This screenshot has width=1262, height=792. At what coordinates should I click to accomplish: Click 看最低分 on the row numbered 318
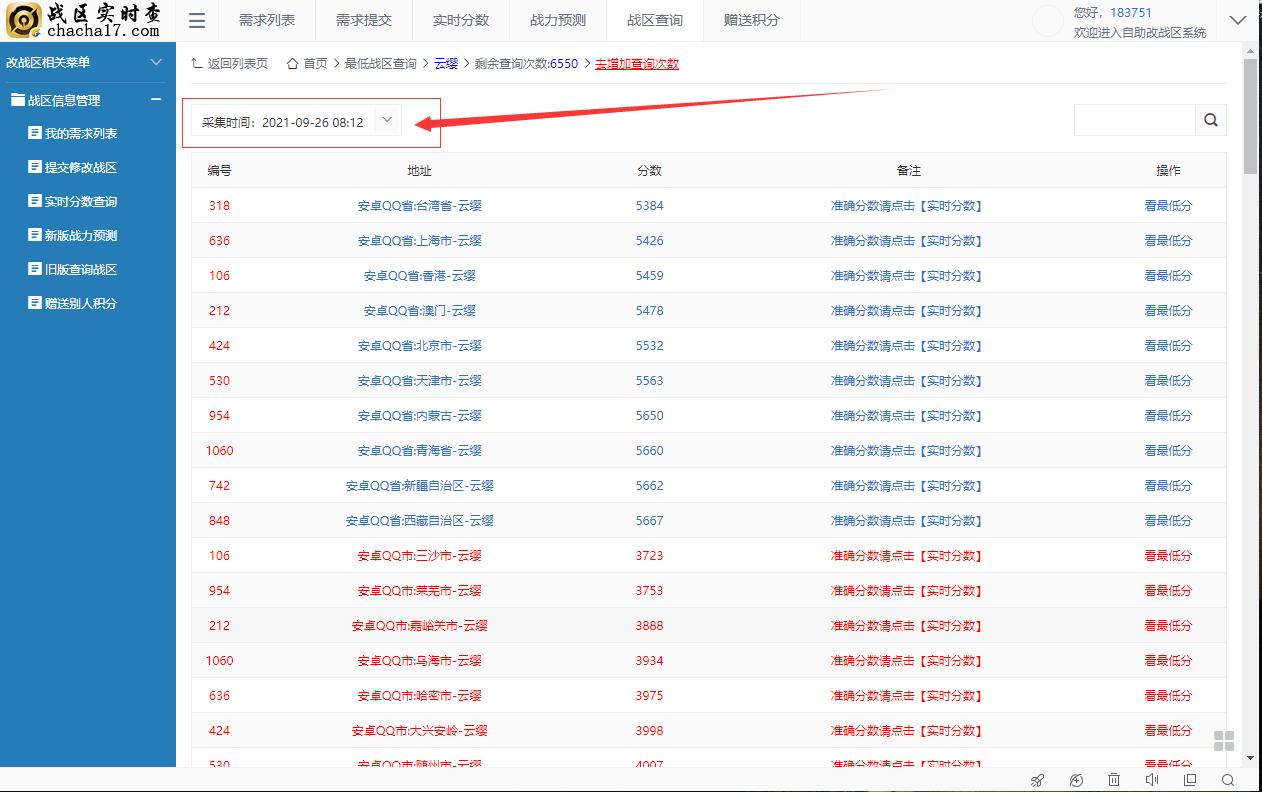(x=1168, y=205)
